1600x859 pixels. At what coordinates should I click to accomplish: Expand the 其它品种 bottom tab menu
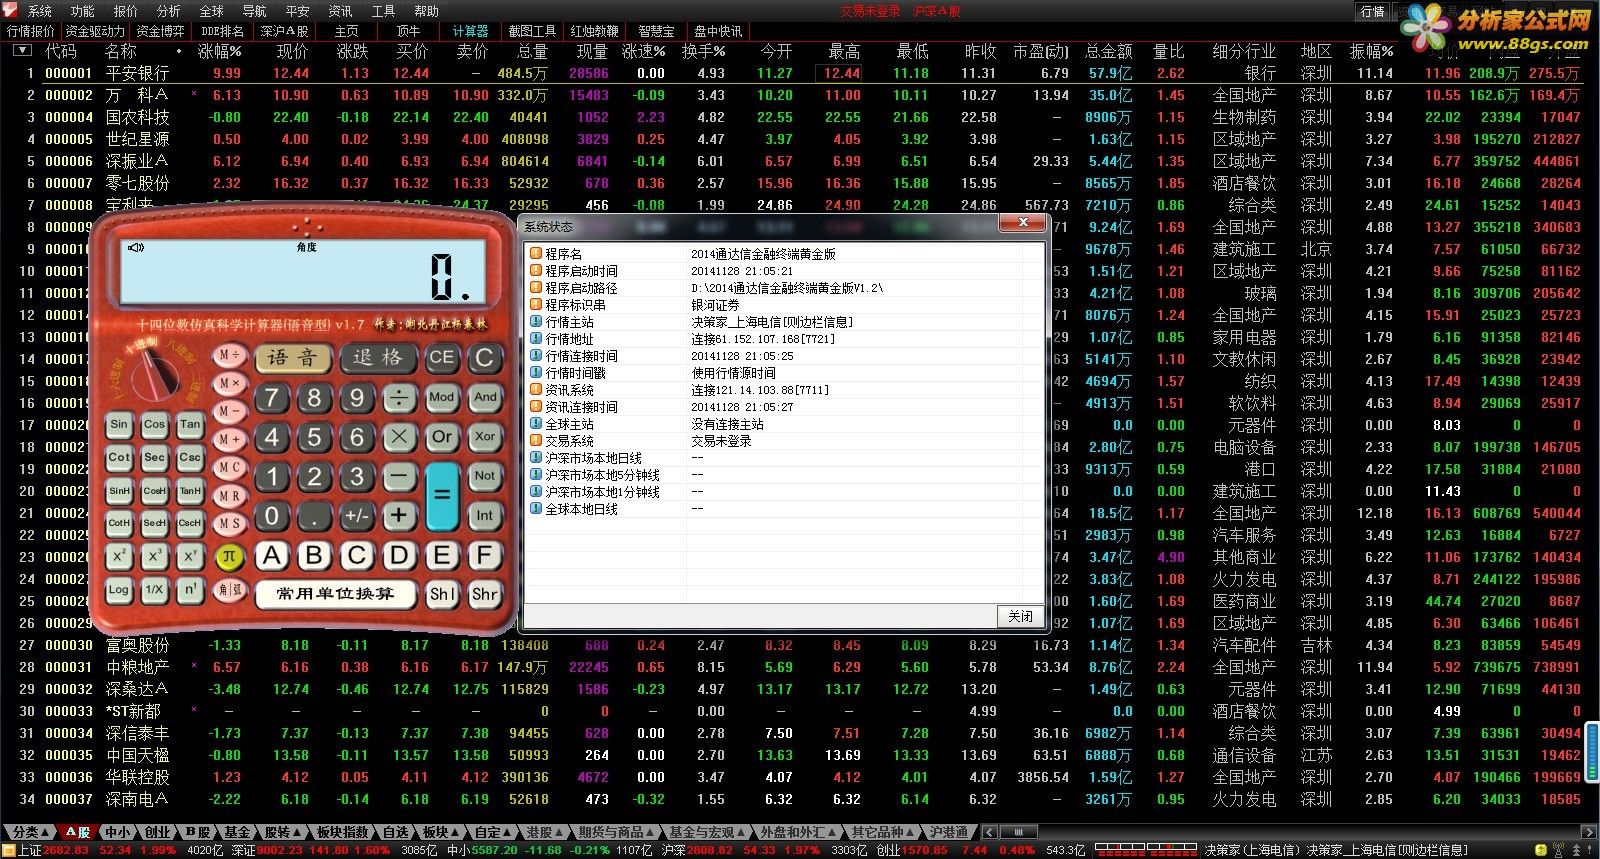(x=883, y=832)
